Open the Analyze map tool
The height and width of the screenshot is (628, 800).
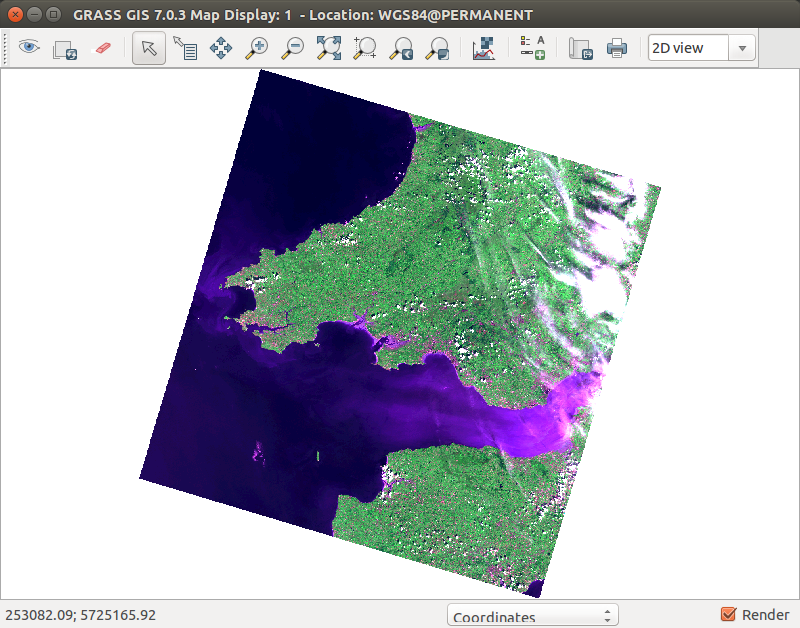tap(483, 48)
